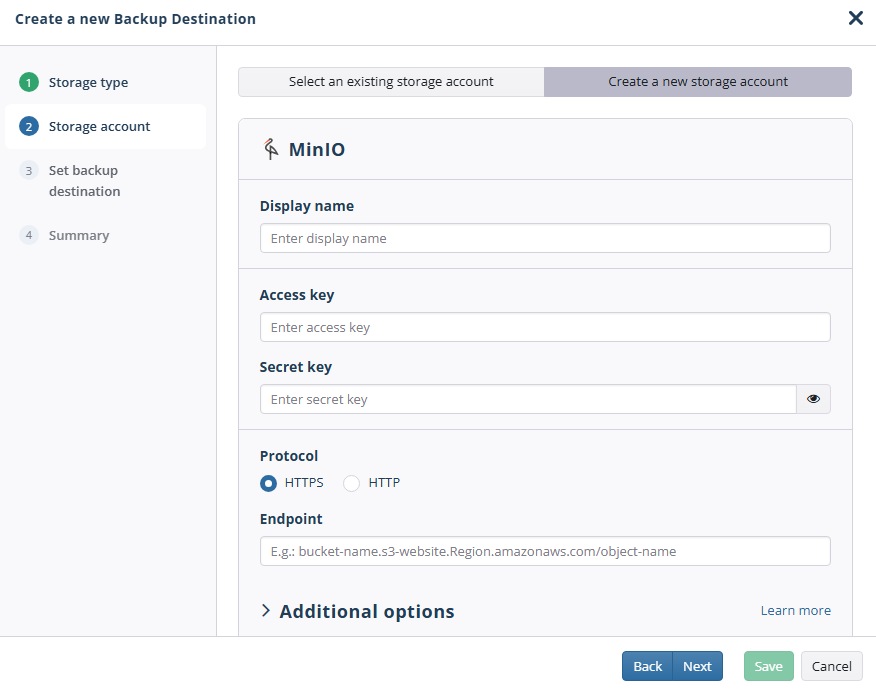
Task: Switch to Select an existing storage account tab
Action: point(391,82)
